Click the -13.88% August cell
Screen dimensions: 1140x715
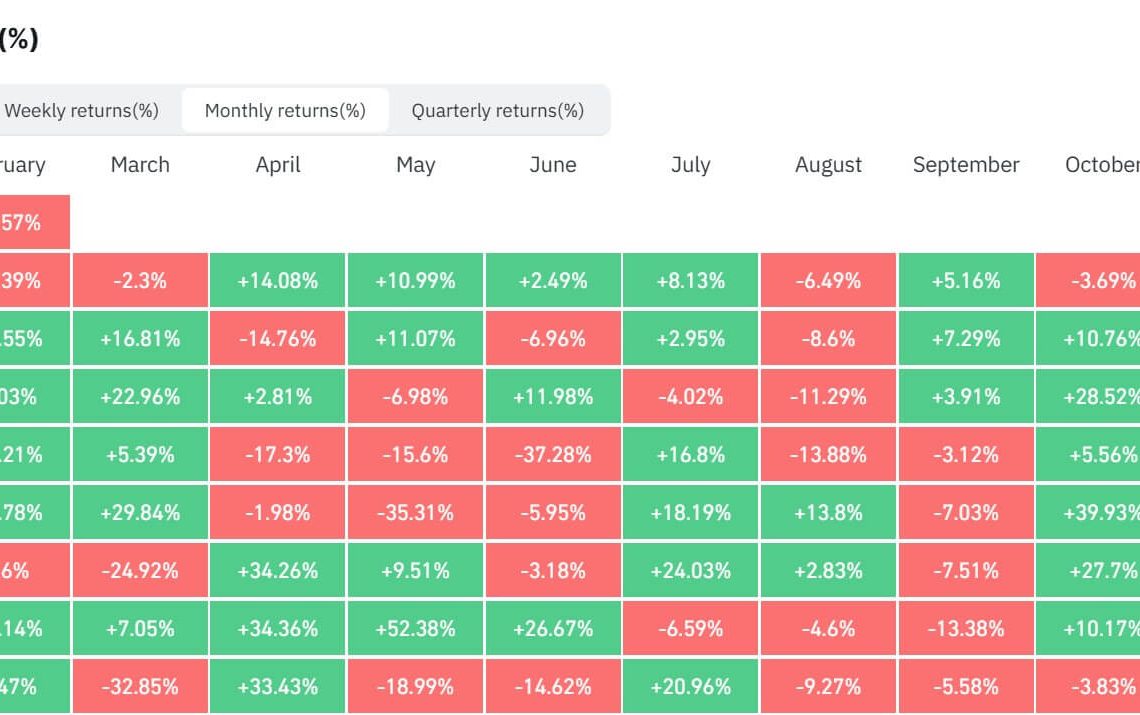click(828, 455)
